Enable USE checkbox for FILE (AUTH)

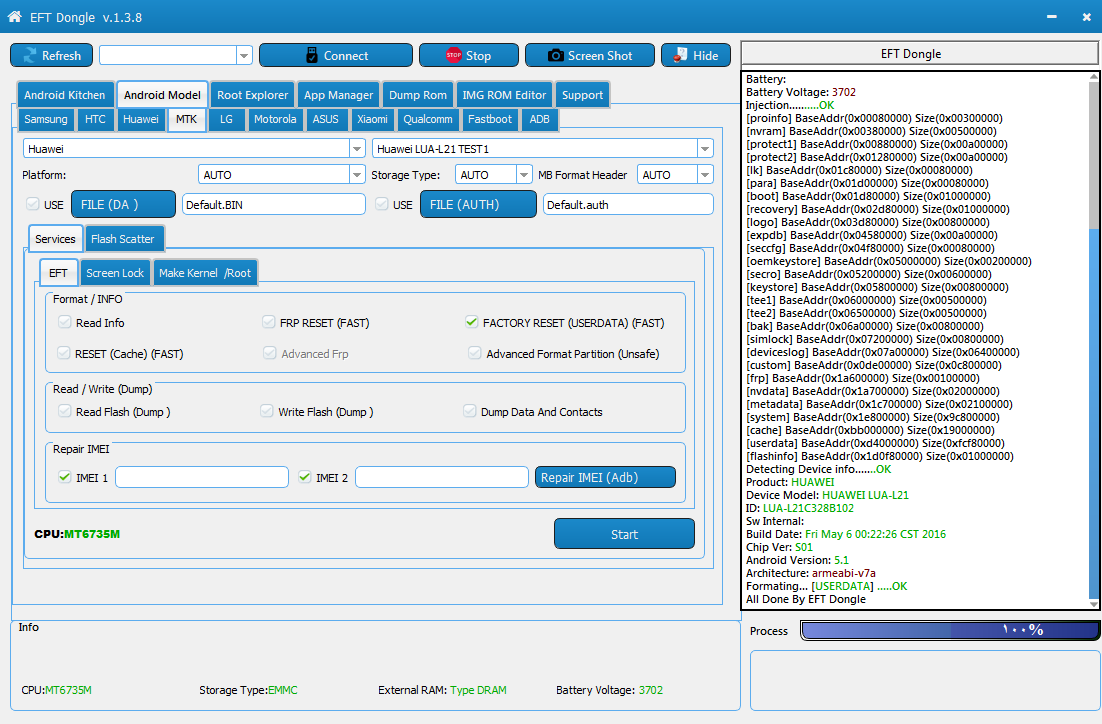coord(382,204)
